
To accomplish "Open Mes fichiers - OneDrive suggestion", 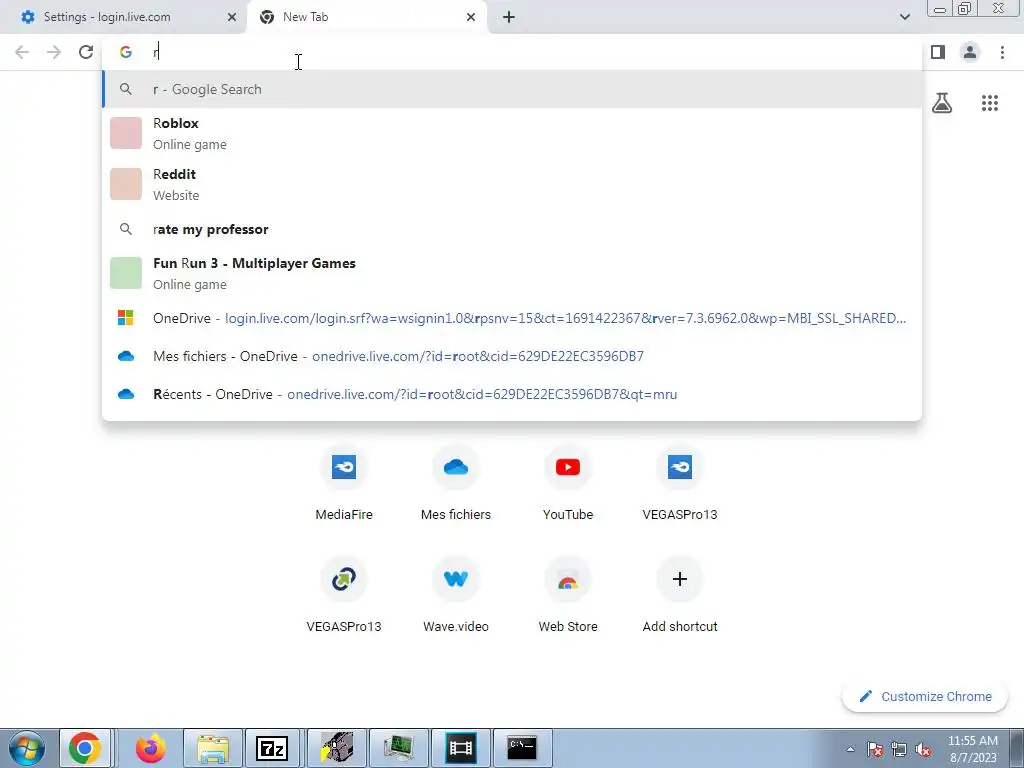I will pos(512,356).
